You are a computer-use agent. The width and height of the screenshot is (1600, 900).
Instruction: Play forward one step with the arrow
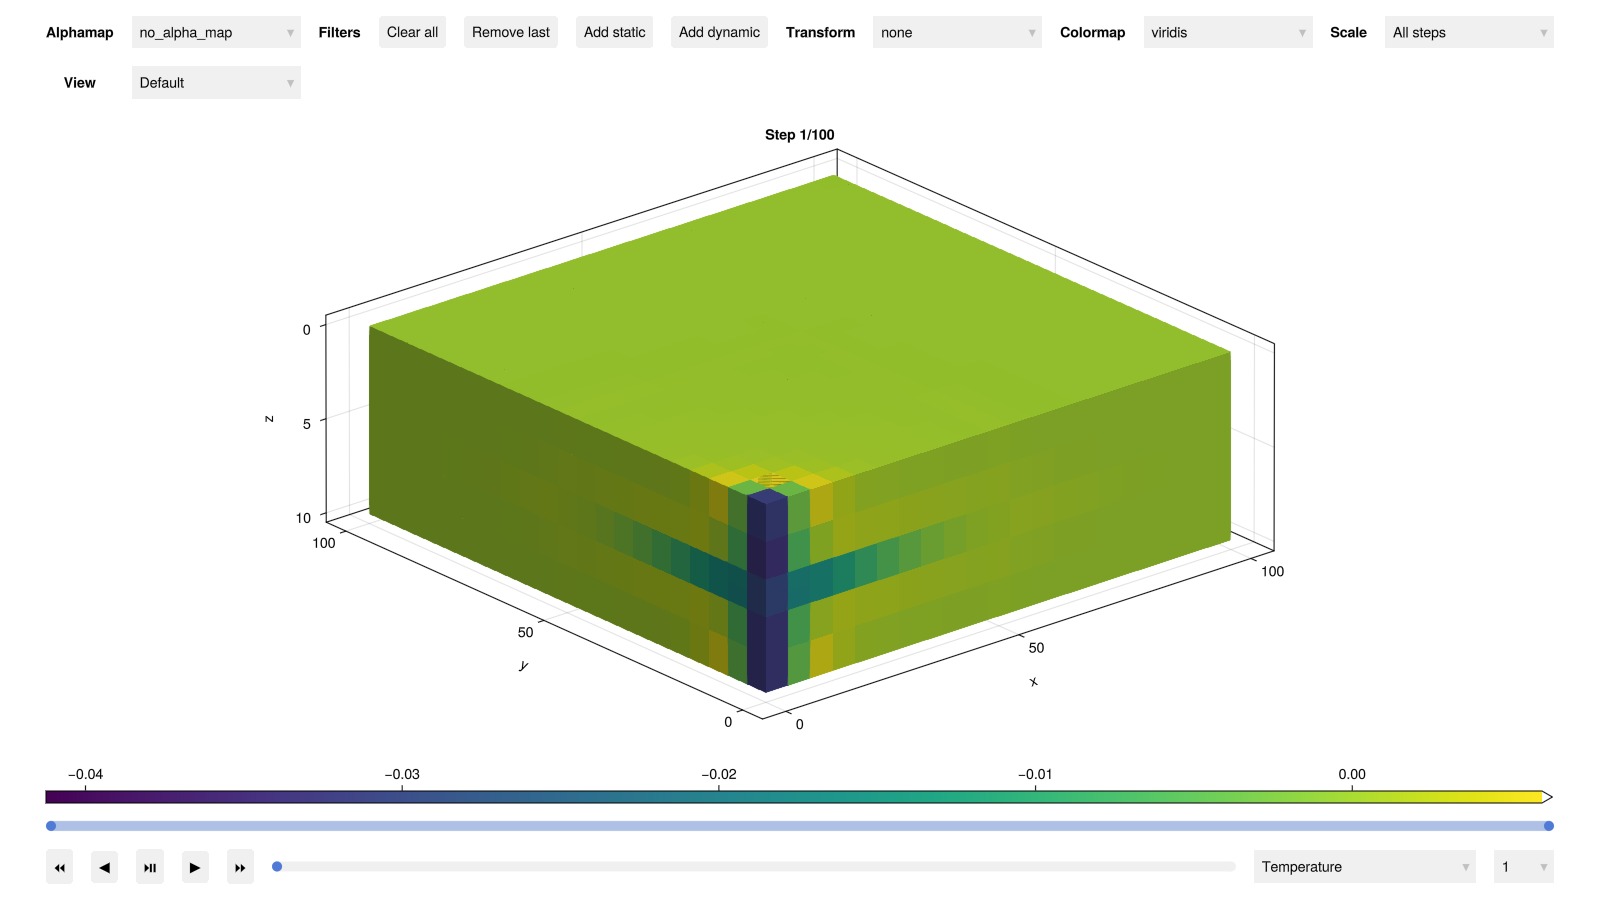coord(195,867)
